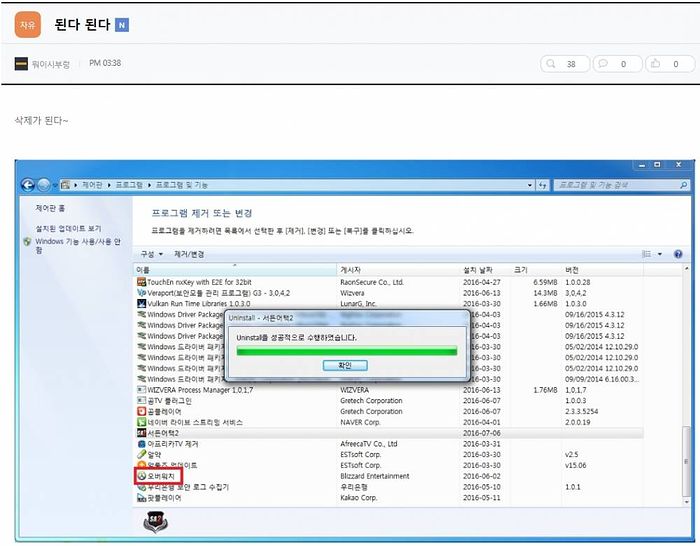Click the blue N new-post badge
Viewport: 700px width, 546px height.
pos(122,24)
